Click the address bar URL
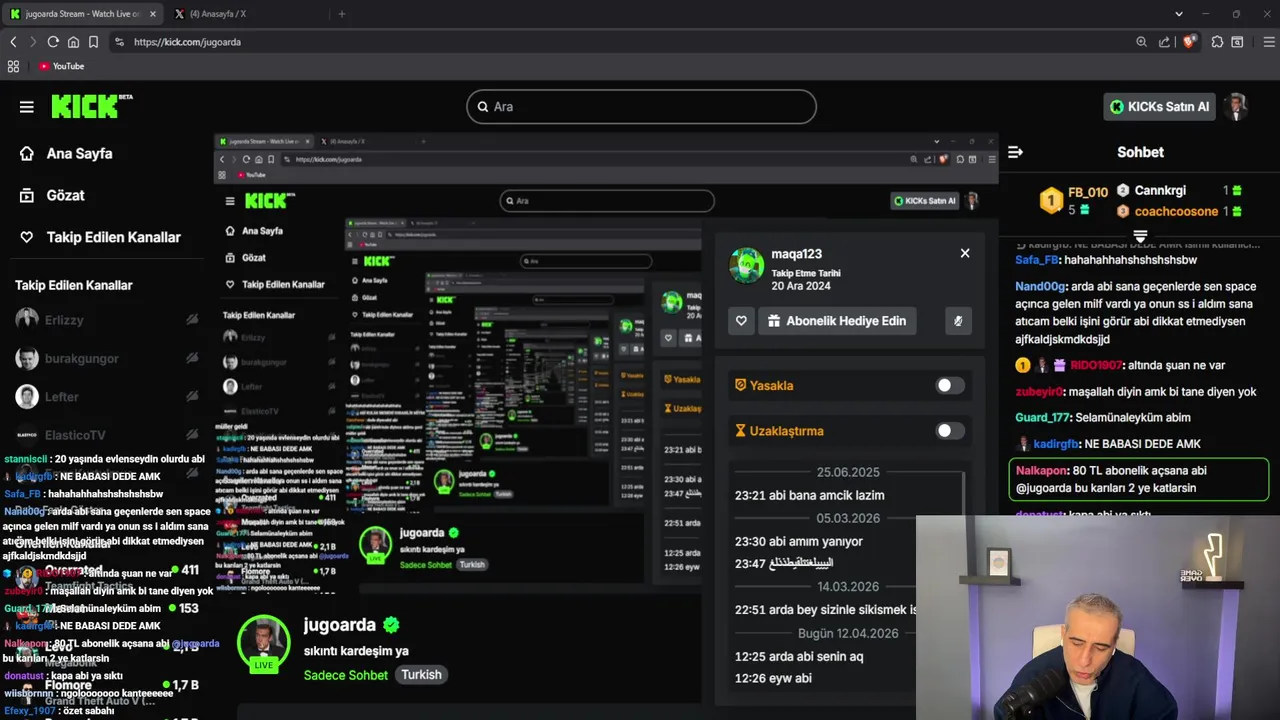Screen dimensions: 1280x720 (188, 42)
